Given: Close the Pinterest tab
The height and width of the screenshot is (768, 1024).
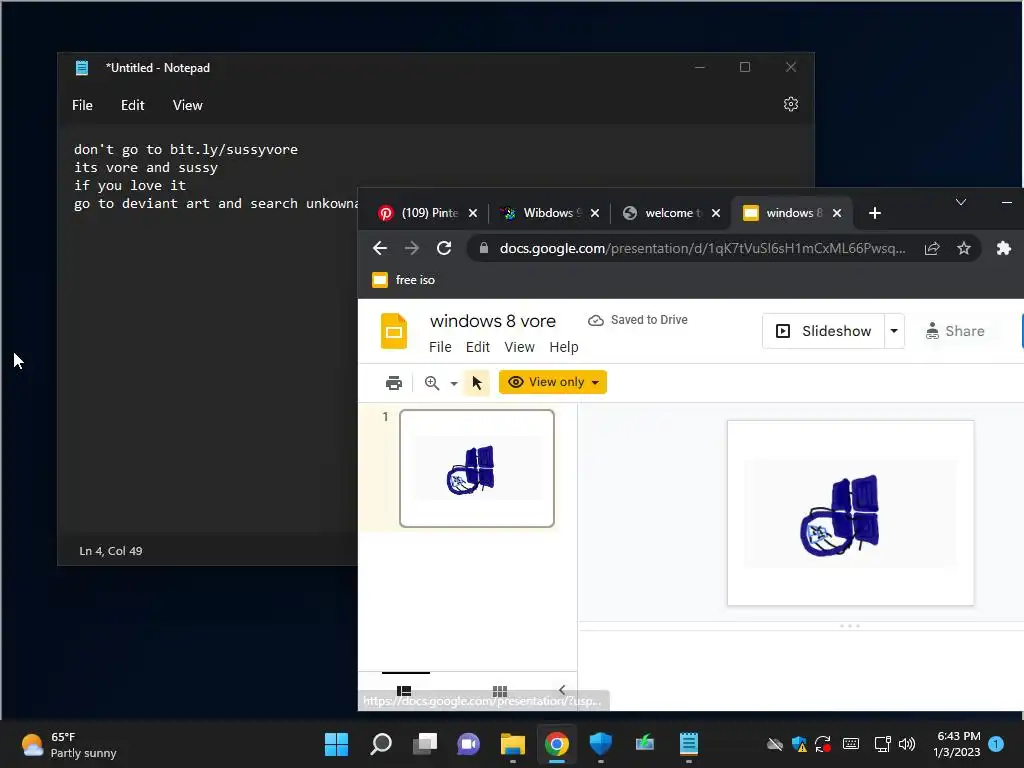Looking at the screenshot, I should point(473,213).
